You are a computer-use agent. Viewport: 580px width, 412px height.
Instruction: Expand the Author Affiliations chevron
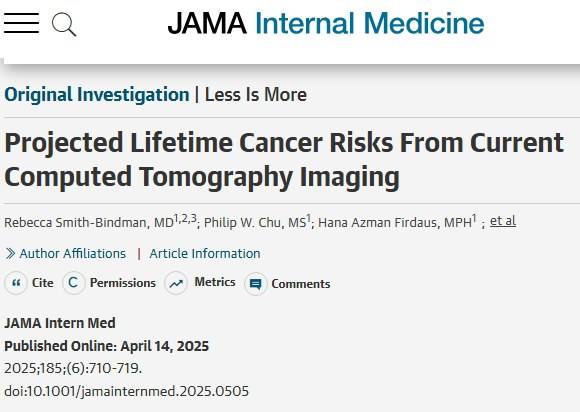tap(10, 254)
